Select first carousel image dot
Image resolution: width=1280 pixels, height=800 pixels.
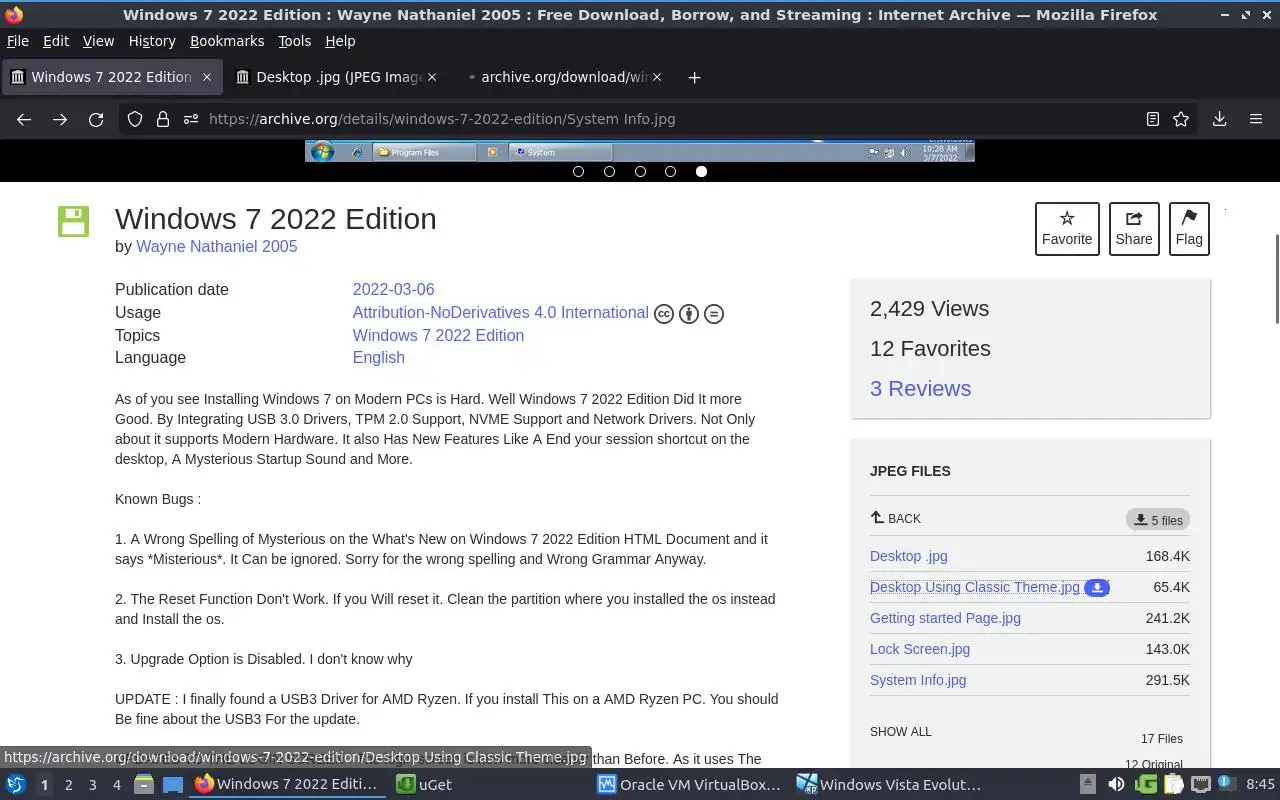pyautogui.click(x=578, y=171)
